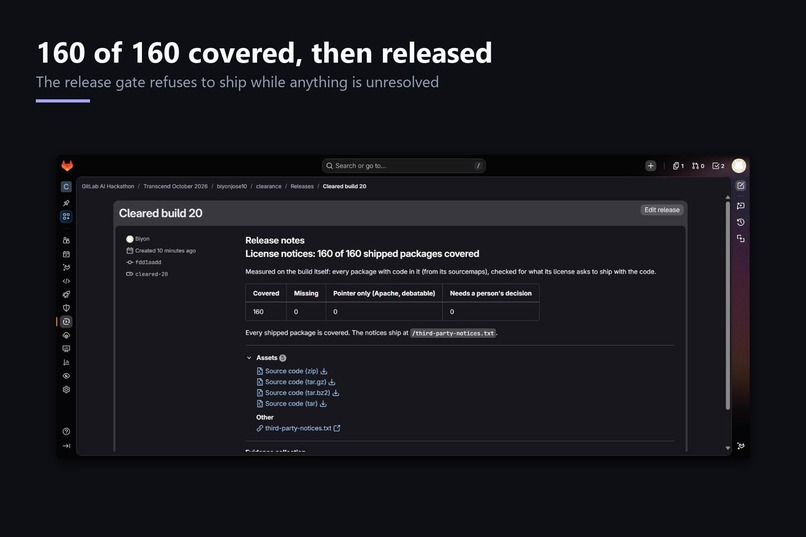
Task: Click the Cleared build 20 breadcrumb
Action: point(344,186)
